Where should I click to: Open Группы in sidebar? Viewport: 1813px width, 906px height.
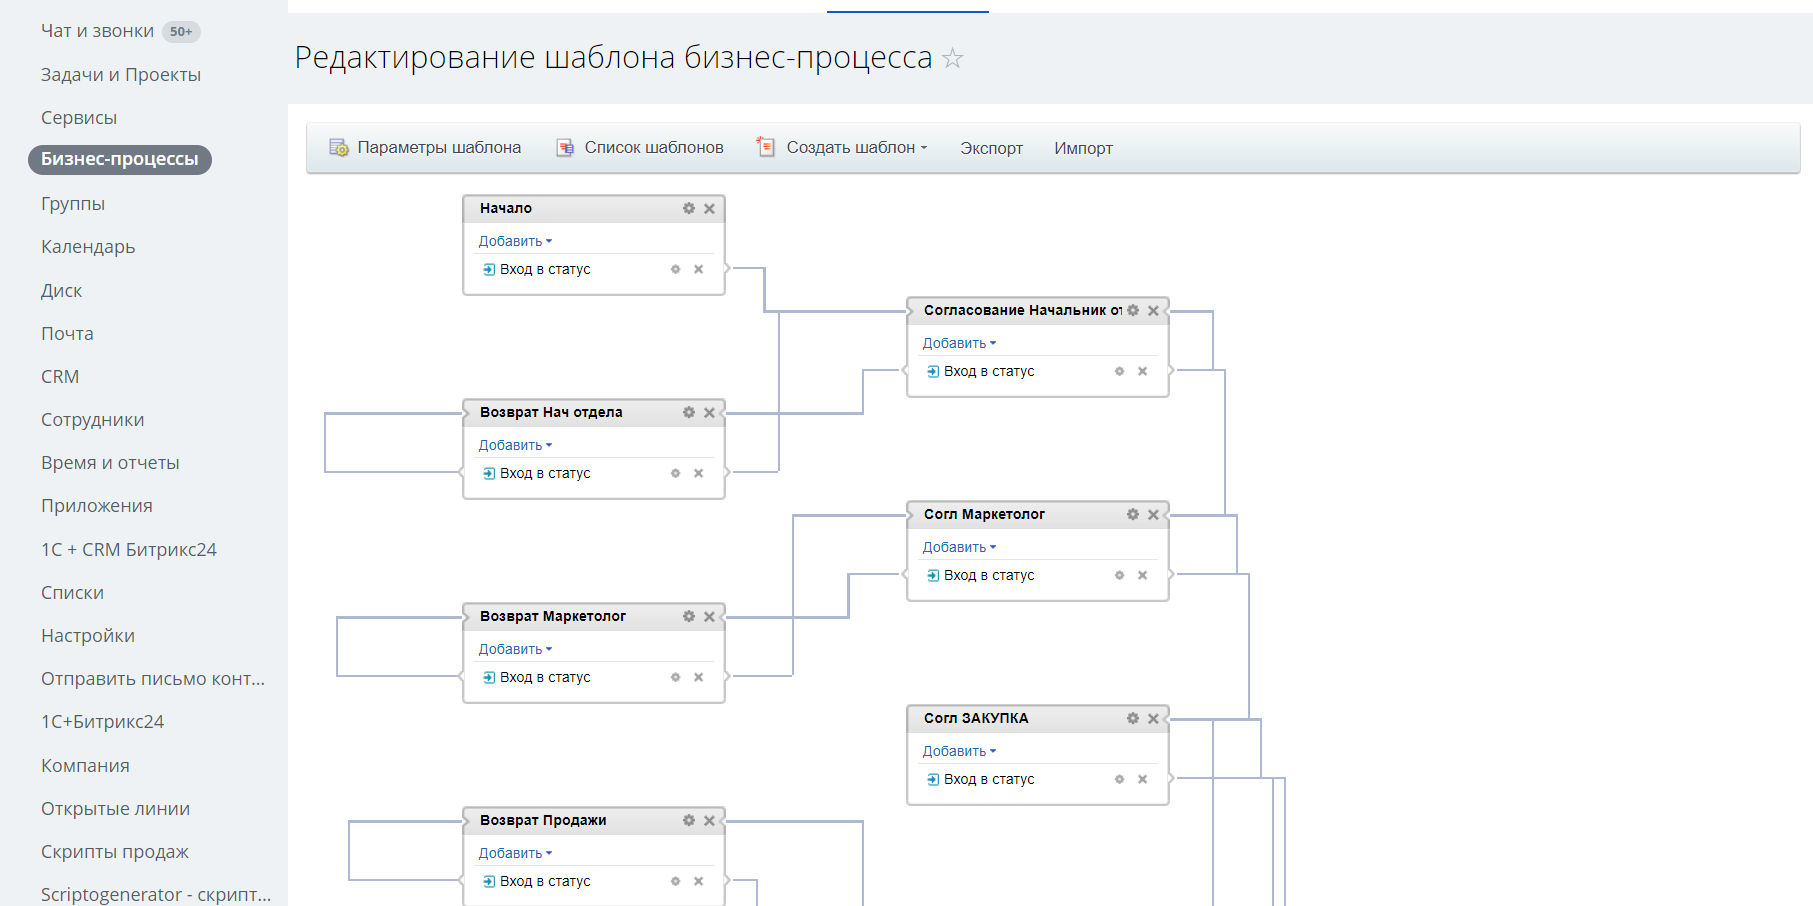click(73, 203)
